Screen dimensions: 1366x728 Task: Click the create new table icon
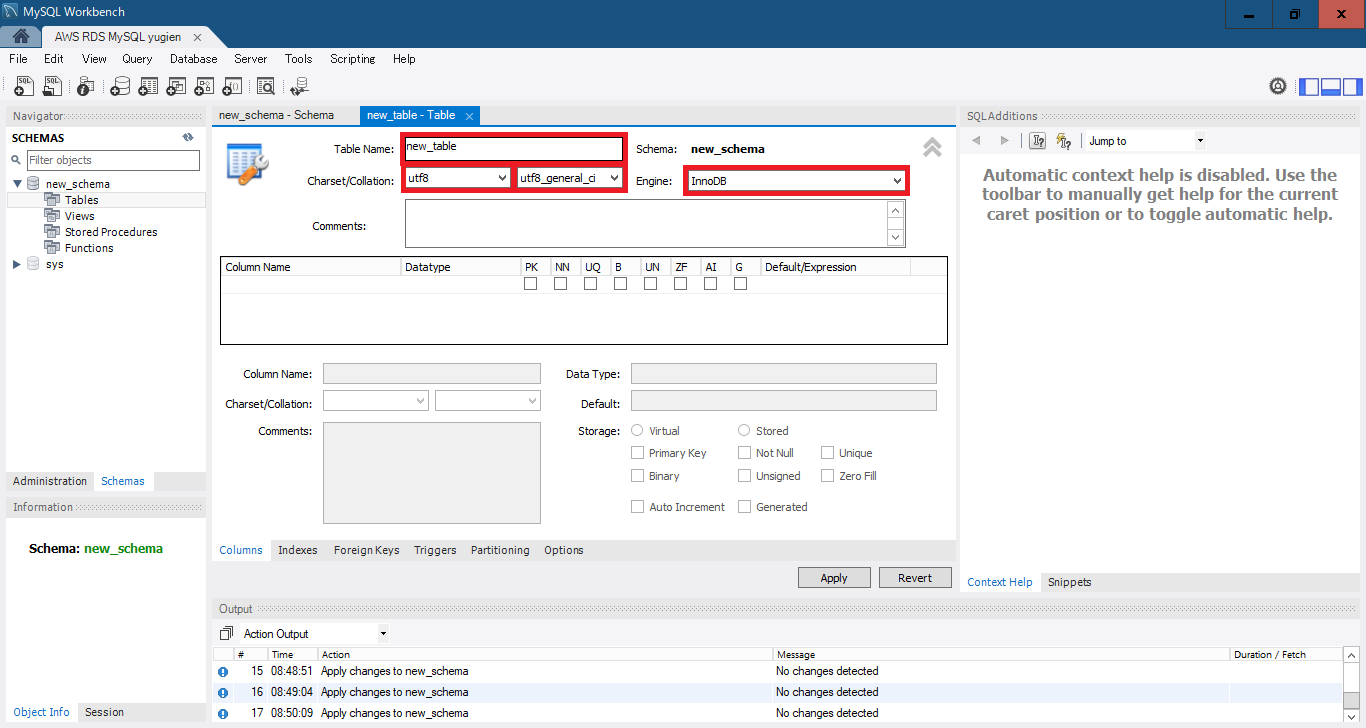[x=148, y=87]
